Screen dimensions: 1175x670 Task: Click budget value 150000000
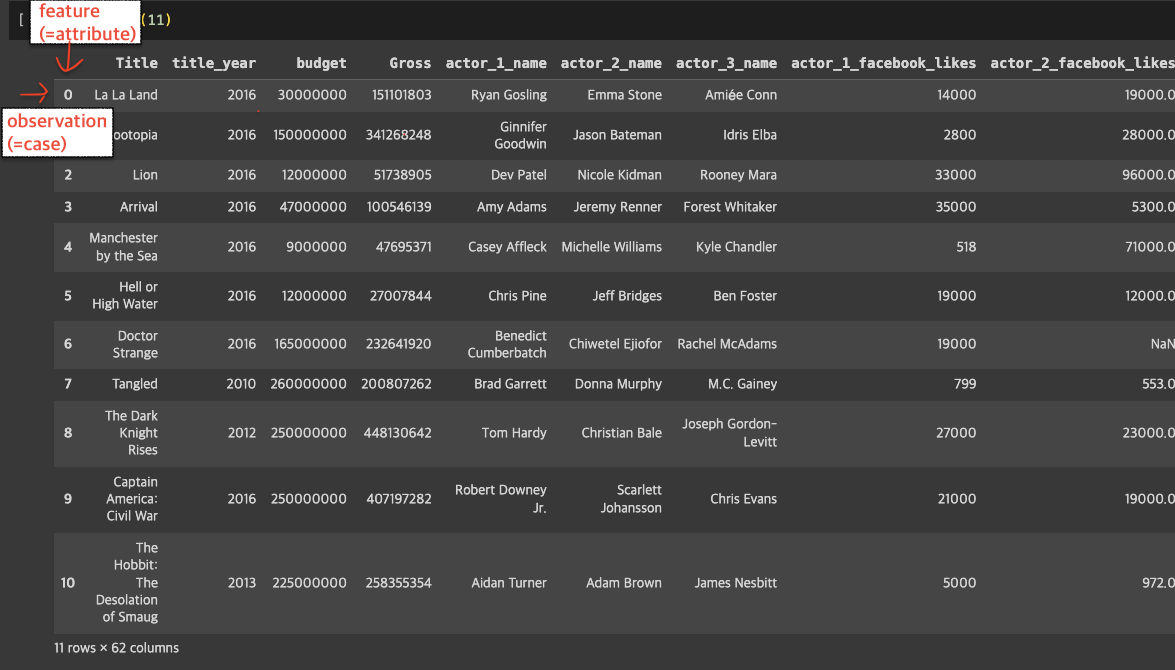tap(309, 135)
